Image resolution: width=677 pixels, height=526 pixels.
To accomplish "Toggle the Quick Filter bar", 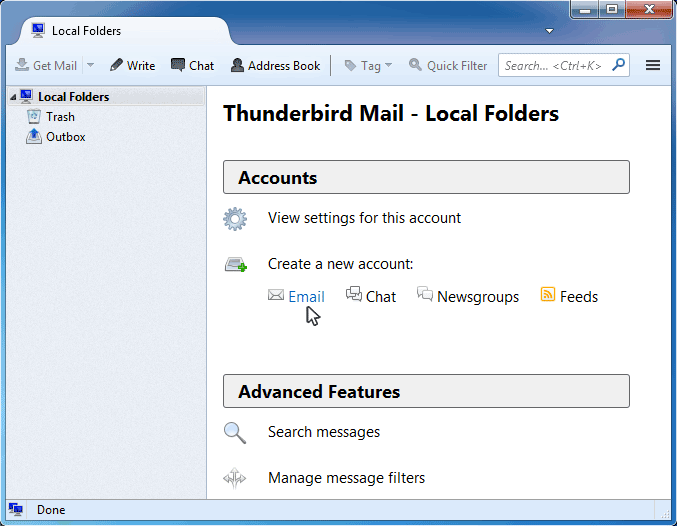I will tap(448, 66).
